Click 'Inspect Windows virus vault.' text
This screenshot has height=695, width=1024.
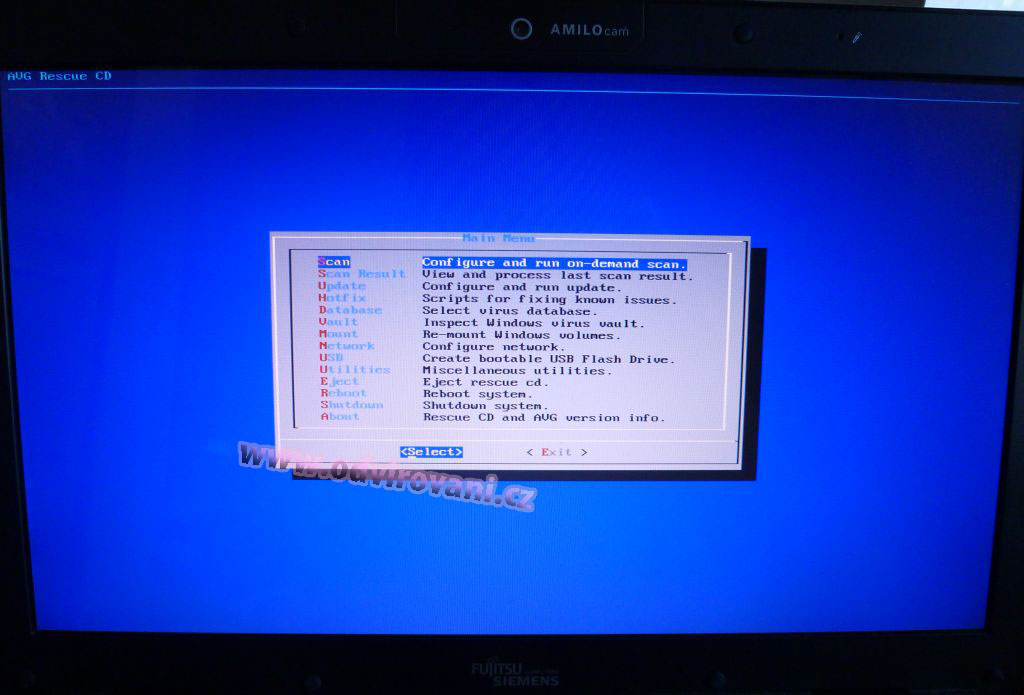tap(534, 323)
